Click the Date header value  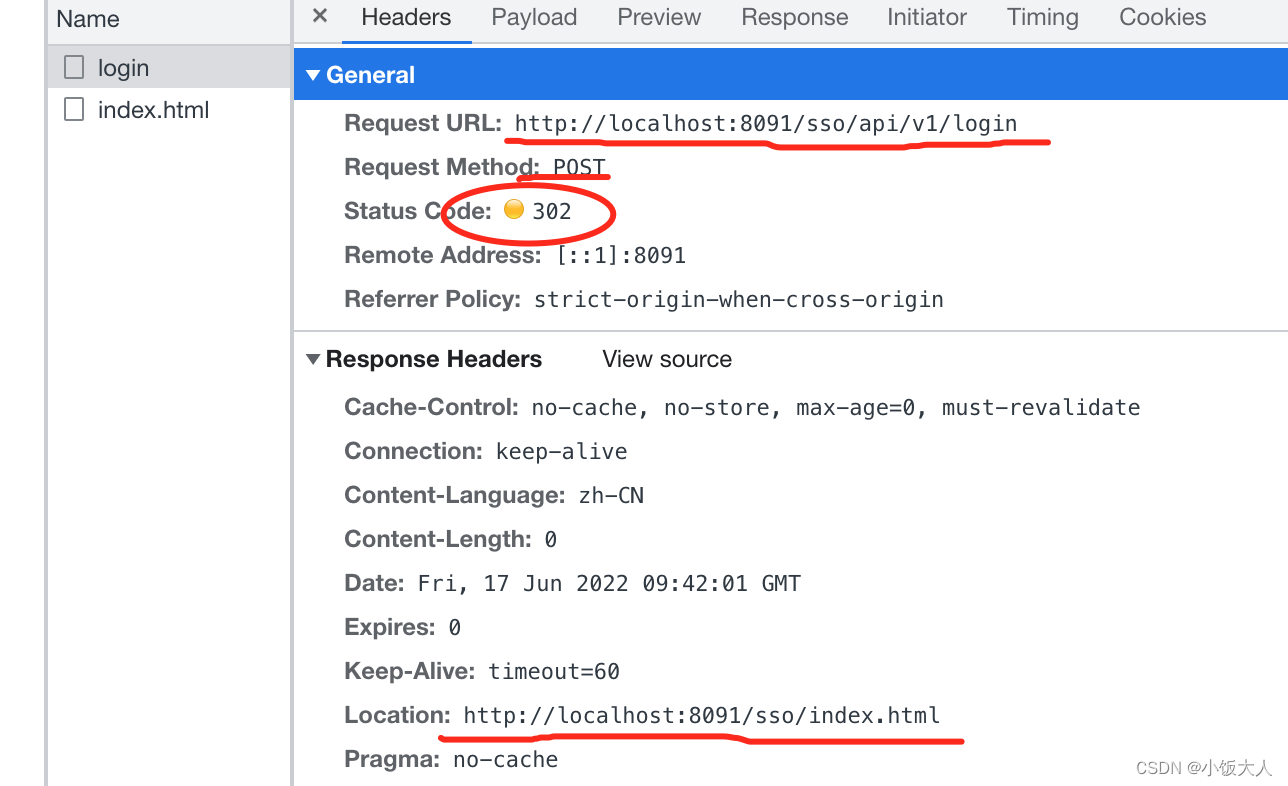pyautogui.click(x=609, y=584)
